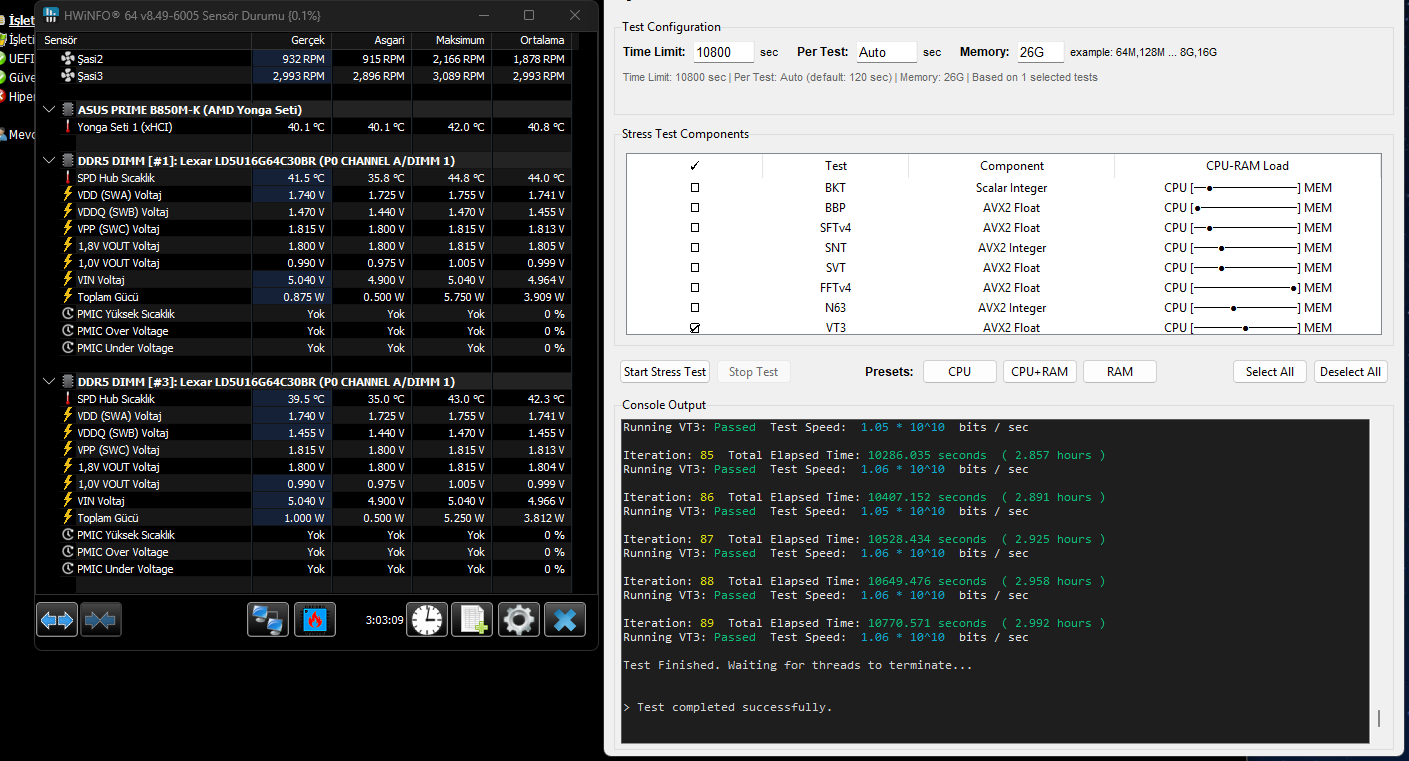Image resolution: width=1409 pixels, height=761 pixels.
Task: Click the collapse sensor columns arrows icon in HWiNFO
Action: click(x=100, y=620)
